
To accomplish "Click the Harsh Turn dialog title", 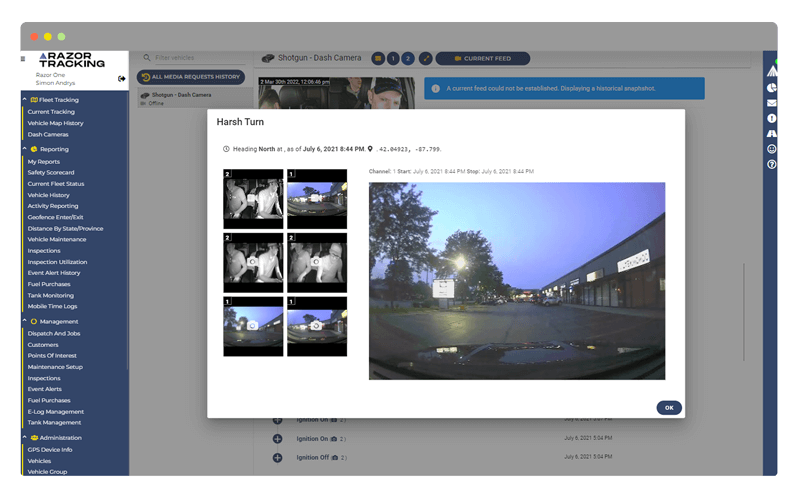I will click(x=240, y=122).
